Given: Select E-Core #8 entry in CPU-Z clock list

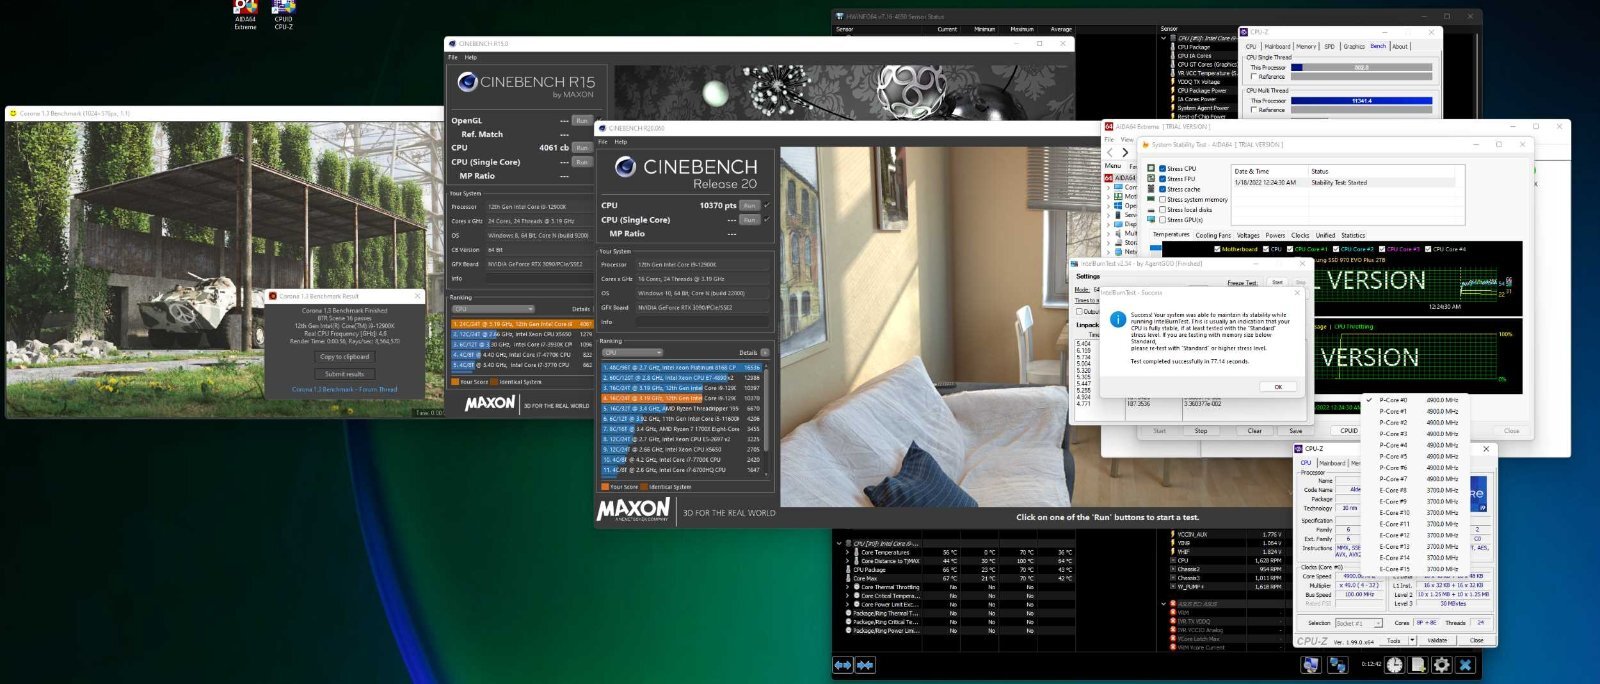Looking at the screenshot, I should point(1418,490).
